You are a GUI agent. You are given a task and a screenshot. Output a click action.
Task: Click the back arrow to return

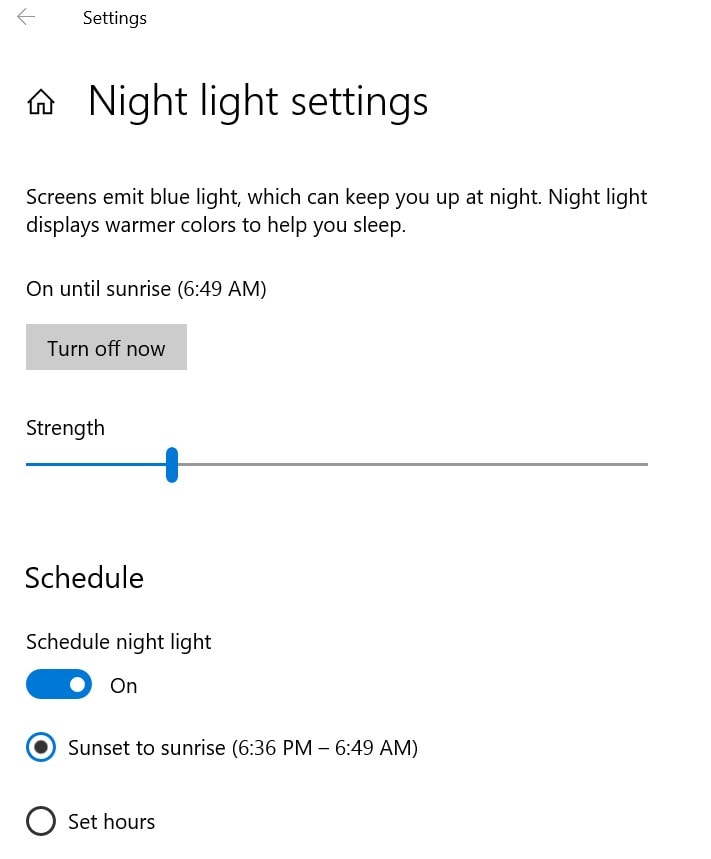pos(25,16)
